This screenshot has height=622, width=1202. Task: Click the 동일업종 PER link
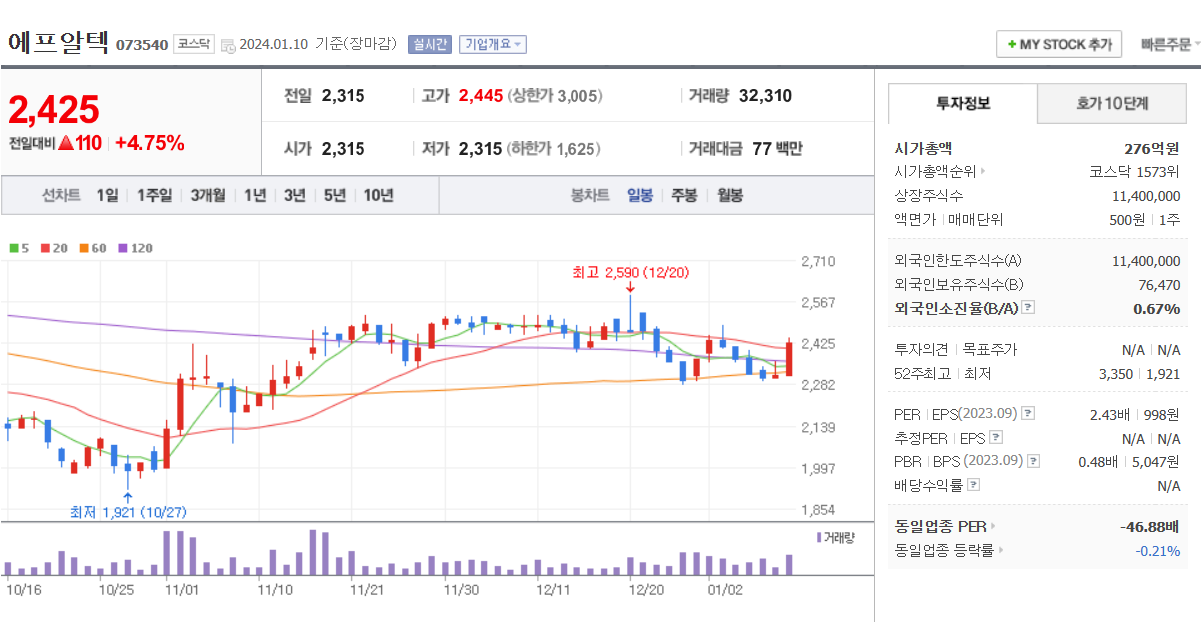[940, 526]
